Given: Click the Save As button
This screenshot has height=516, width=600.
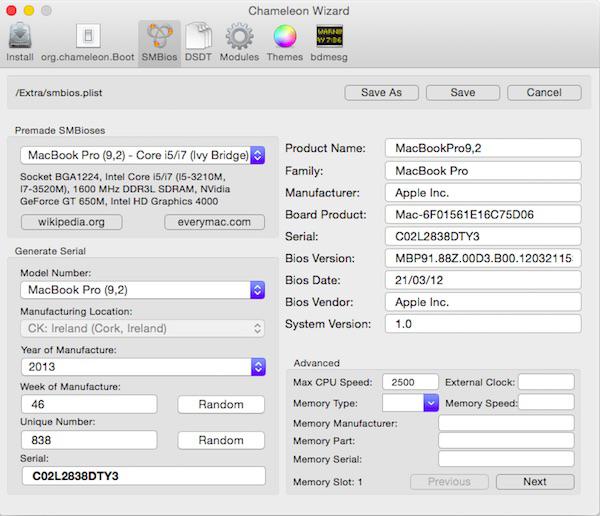Looking at the screenshot, I should pos(382,93).
